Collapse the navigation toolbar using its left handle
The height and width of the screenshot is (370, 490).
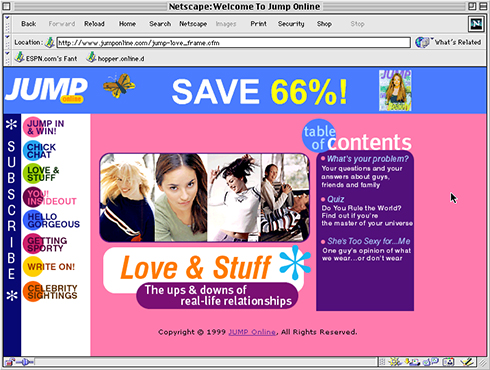(x=7, y=24)
